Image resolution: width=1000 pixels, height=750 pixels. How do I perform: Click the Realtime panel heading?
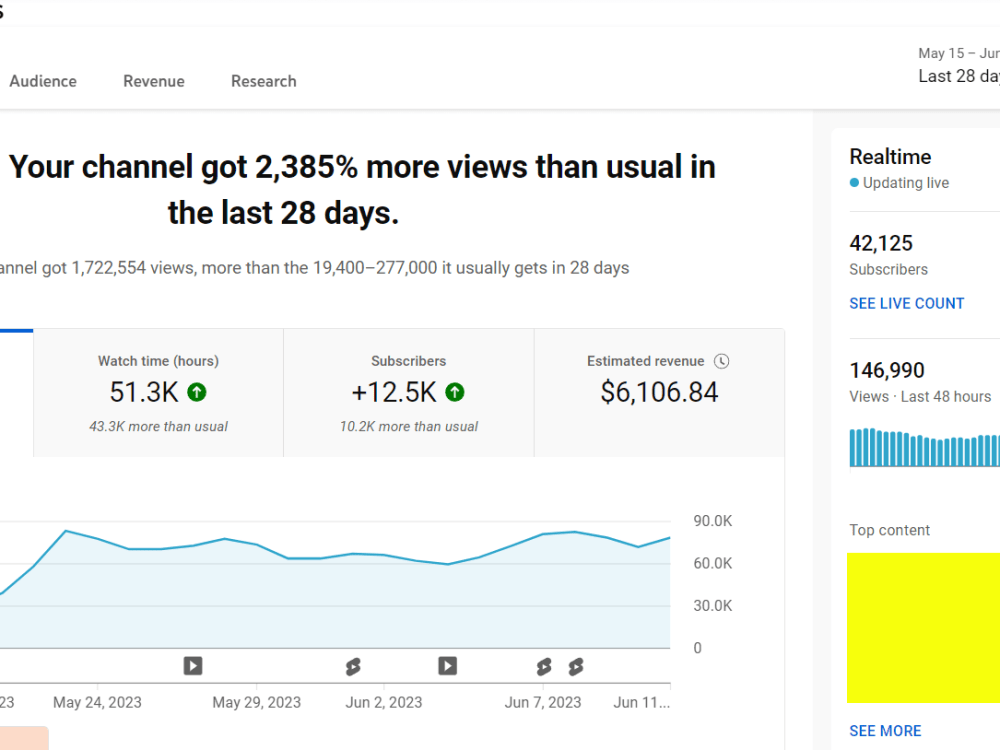(x=890, y=157)
